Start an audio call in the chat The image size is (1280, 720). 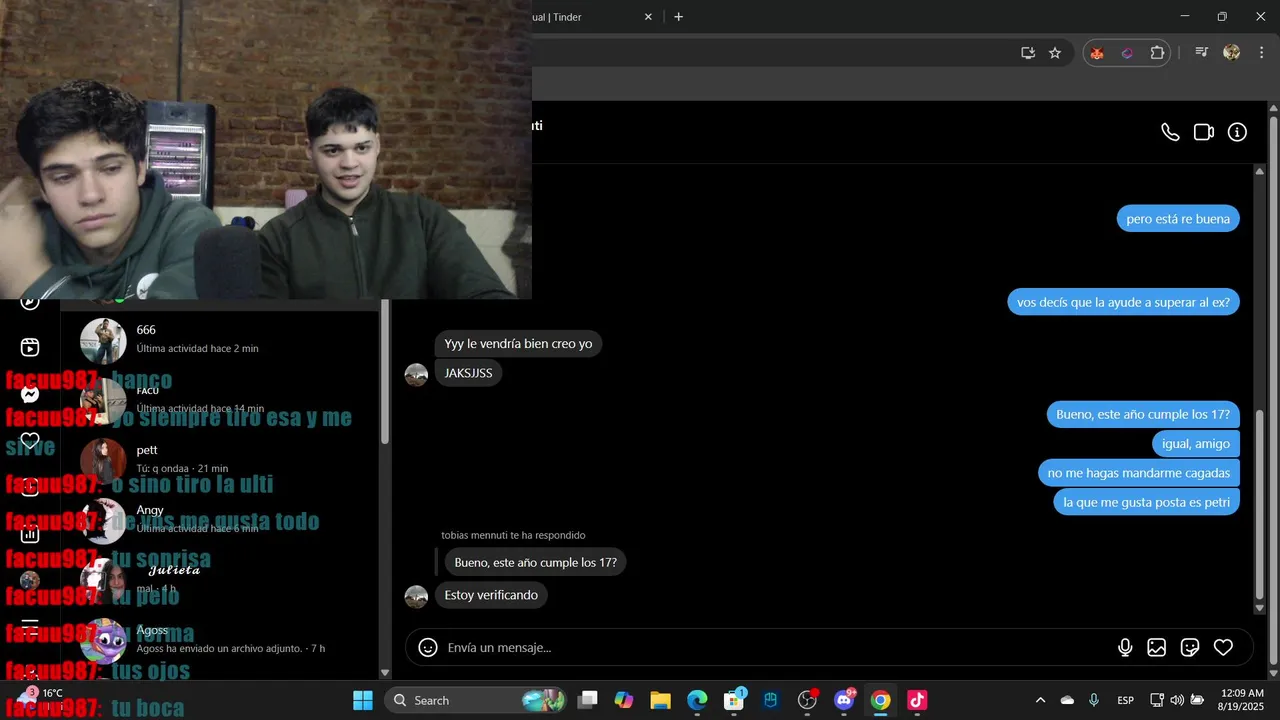tap(1170, 132)
